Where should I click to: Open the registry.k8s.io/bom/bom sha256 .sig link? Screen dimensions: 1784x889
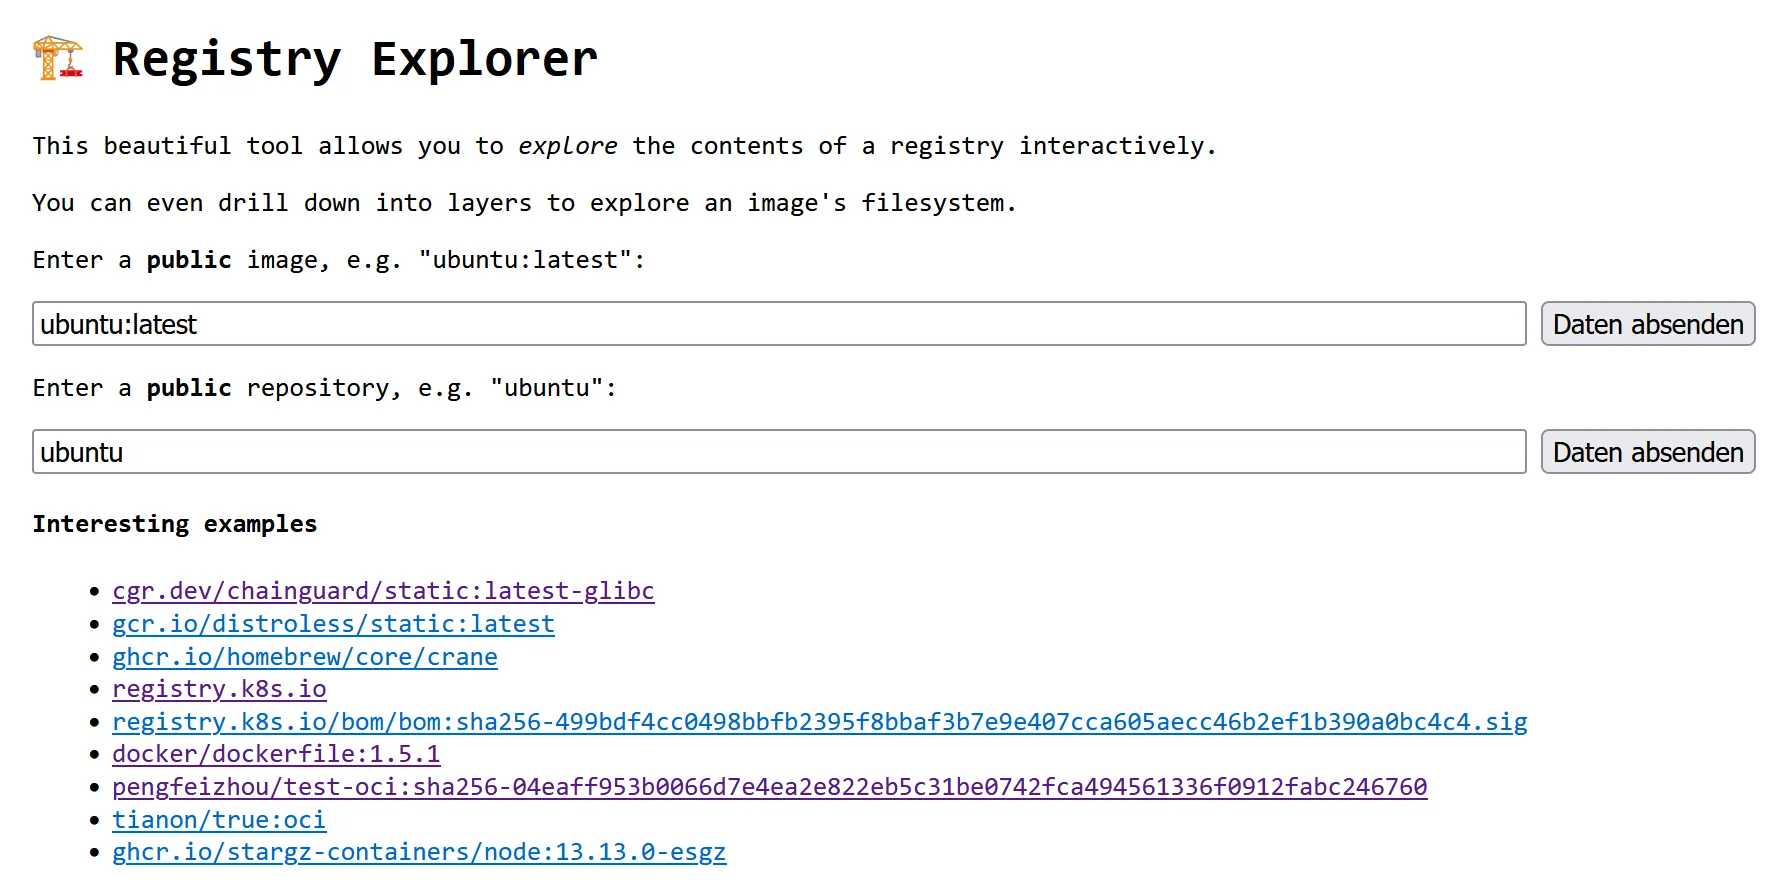pos(820,722)
